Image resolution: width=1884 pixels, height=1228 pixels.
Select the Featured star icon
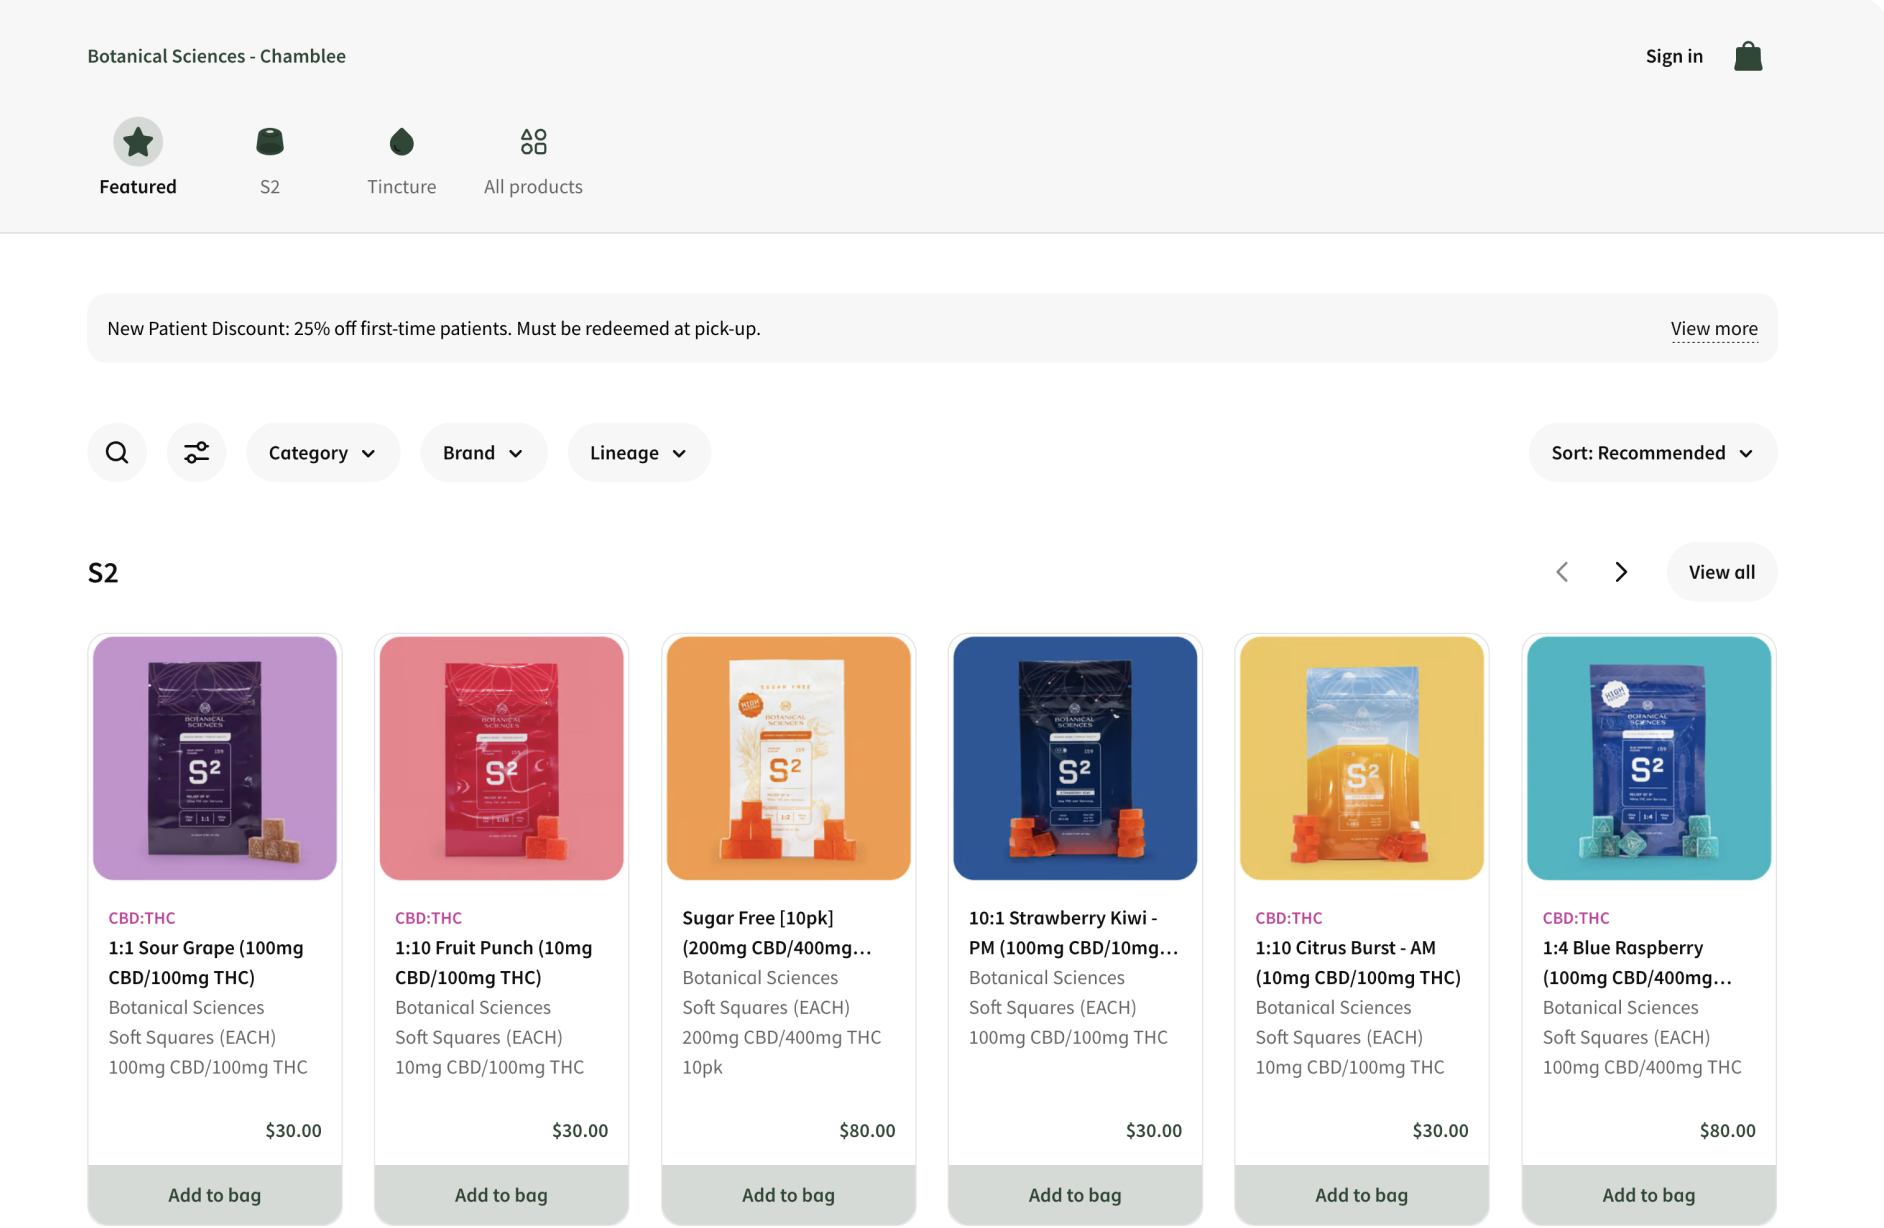[x=138, y=142]
